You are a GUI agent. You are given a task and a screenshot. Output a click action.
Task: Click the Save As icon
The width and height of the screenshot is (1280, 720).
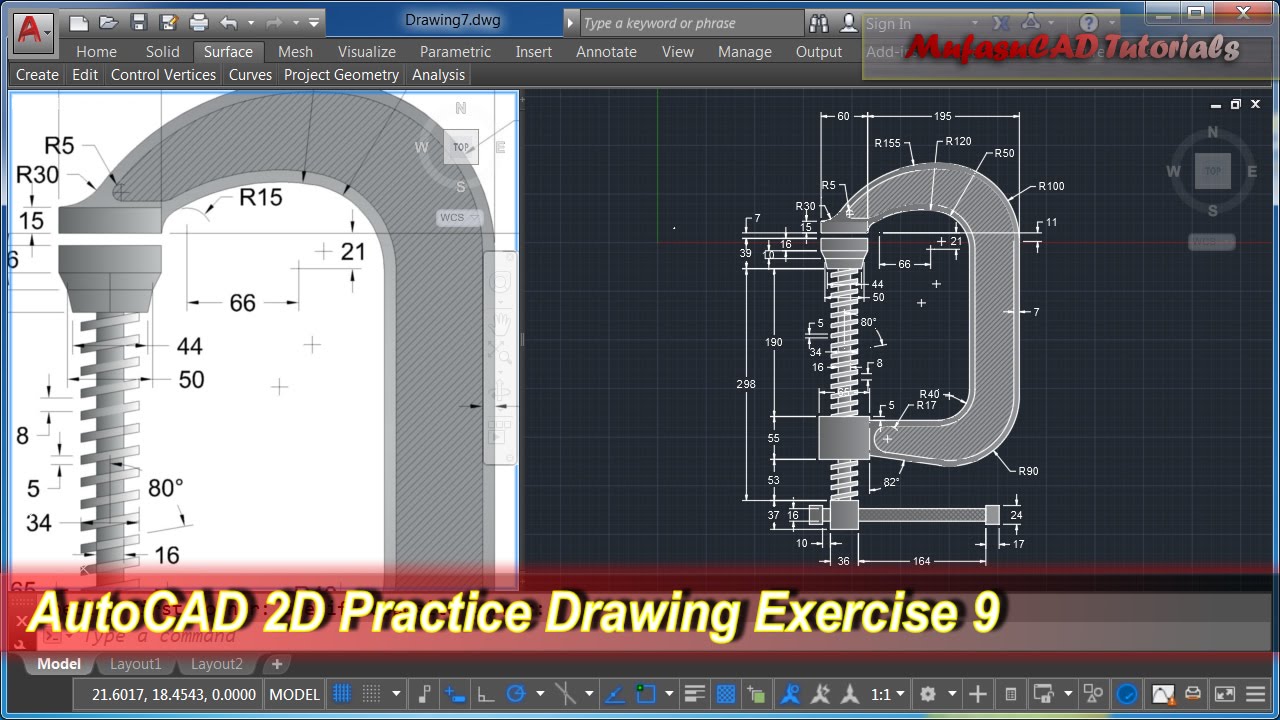tap(168, 22)
